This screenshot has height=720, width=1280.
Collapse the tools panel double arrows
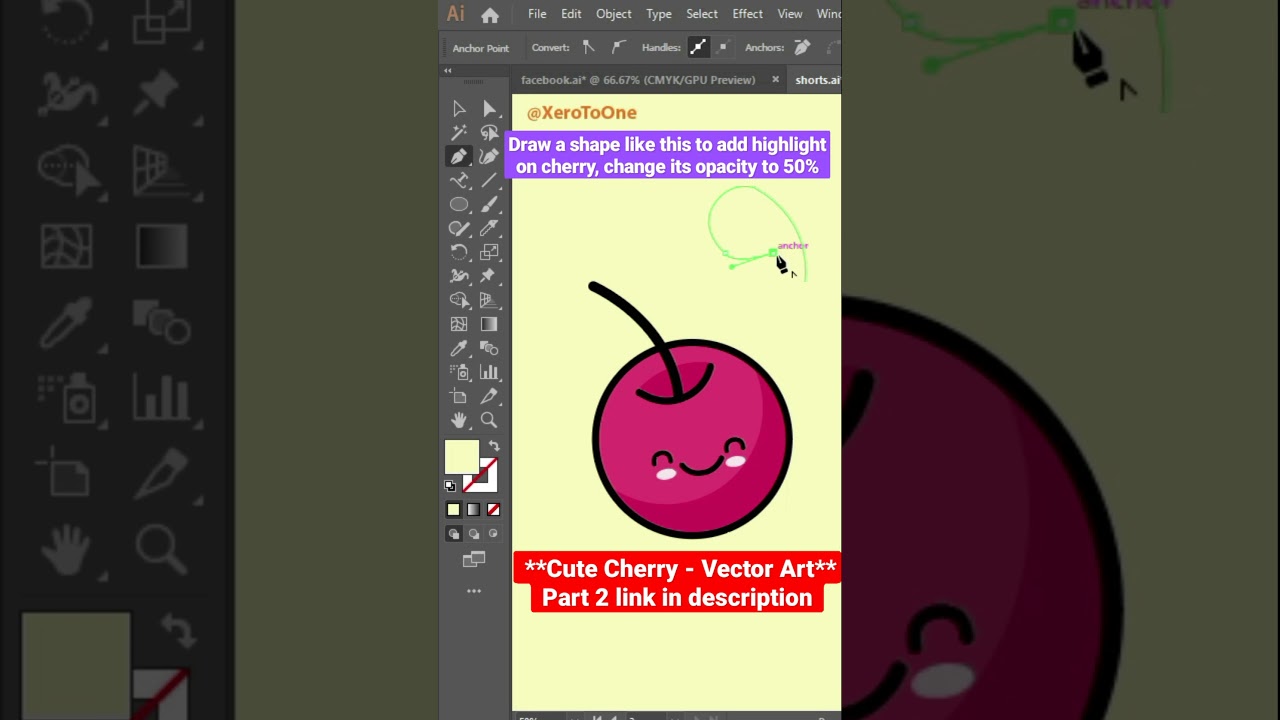(448, 70)
